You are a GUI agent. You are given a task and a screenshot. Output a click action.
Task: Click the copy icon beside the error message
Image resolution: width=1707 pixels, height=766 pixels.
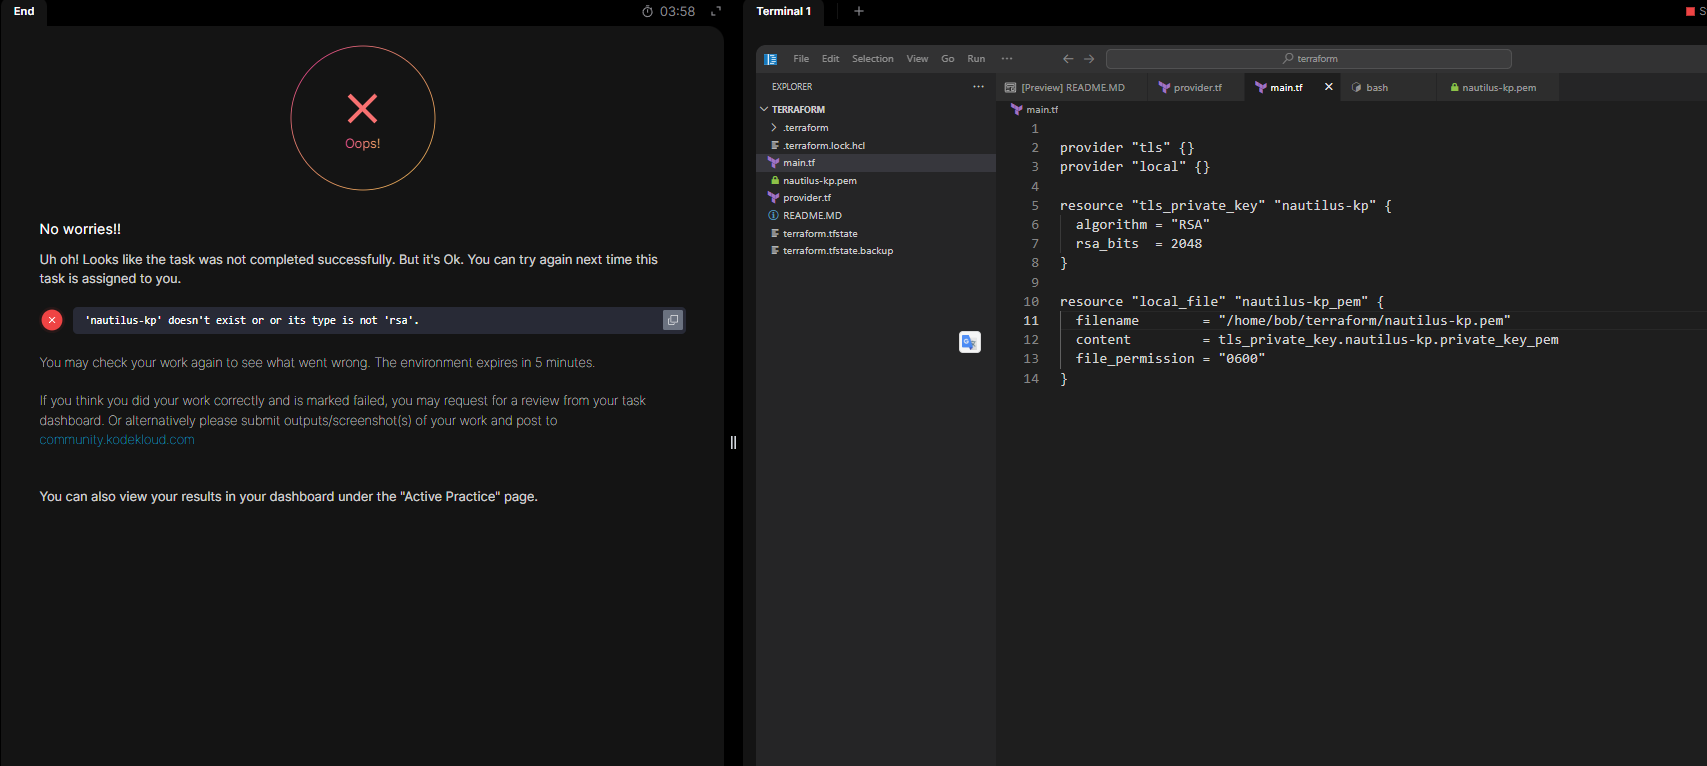click(x=673, y=320)
